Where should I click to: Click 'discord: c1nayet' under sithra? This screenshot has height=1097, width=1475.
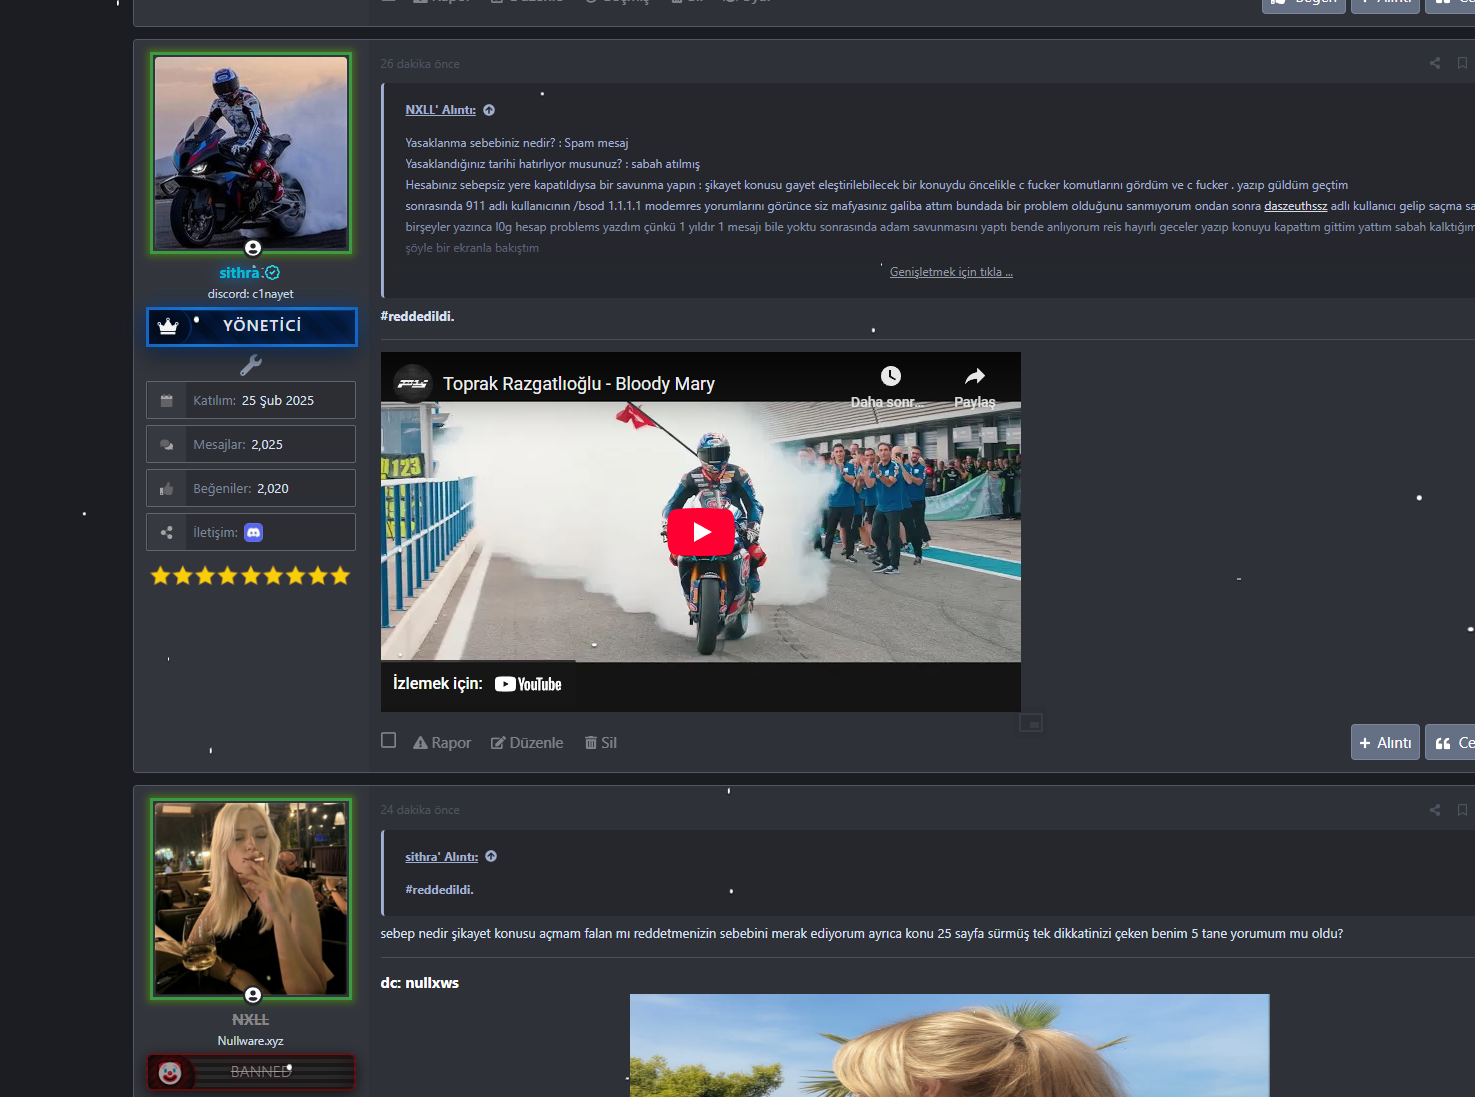251,294
